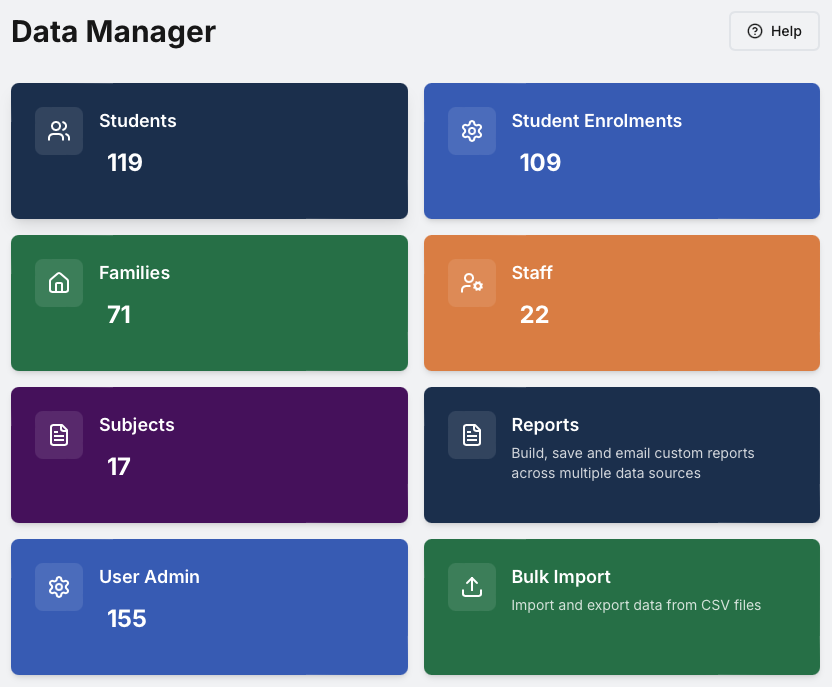This screenshot has height=687, width=832.
Task: Click the Students people icon
Action: (x=59, y=131)
